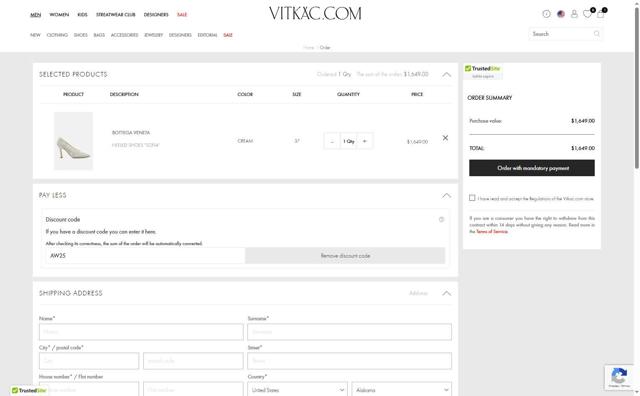640x396 pixels.
Task: Open the top-row DESIGNERS menu
Action: click(x=156, y=15)
